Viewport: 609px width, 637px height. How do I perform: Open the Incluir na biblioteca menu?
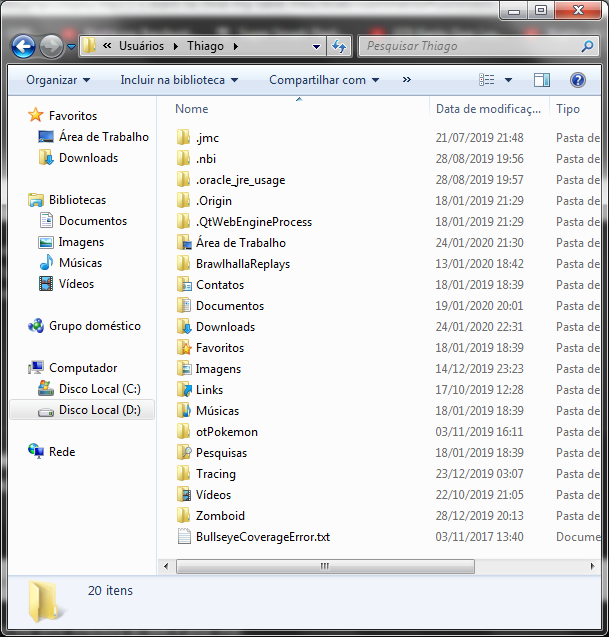(x=179, y=80)
